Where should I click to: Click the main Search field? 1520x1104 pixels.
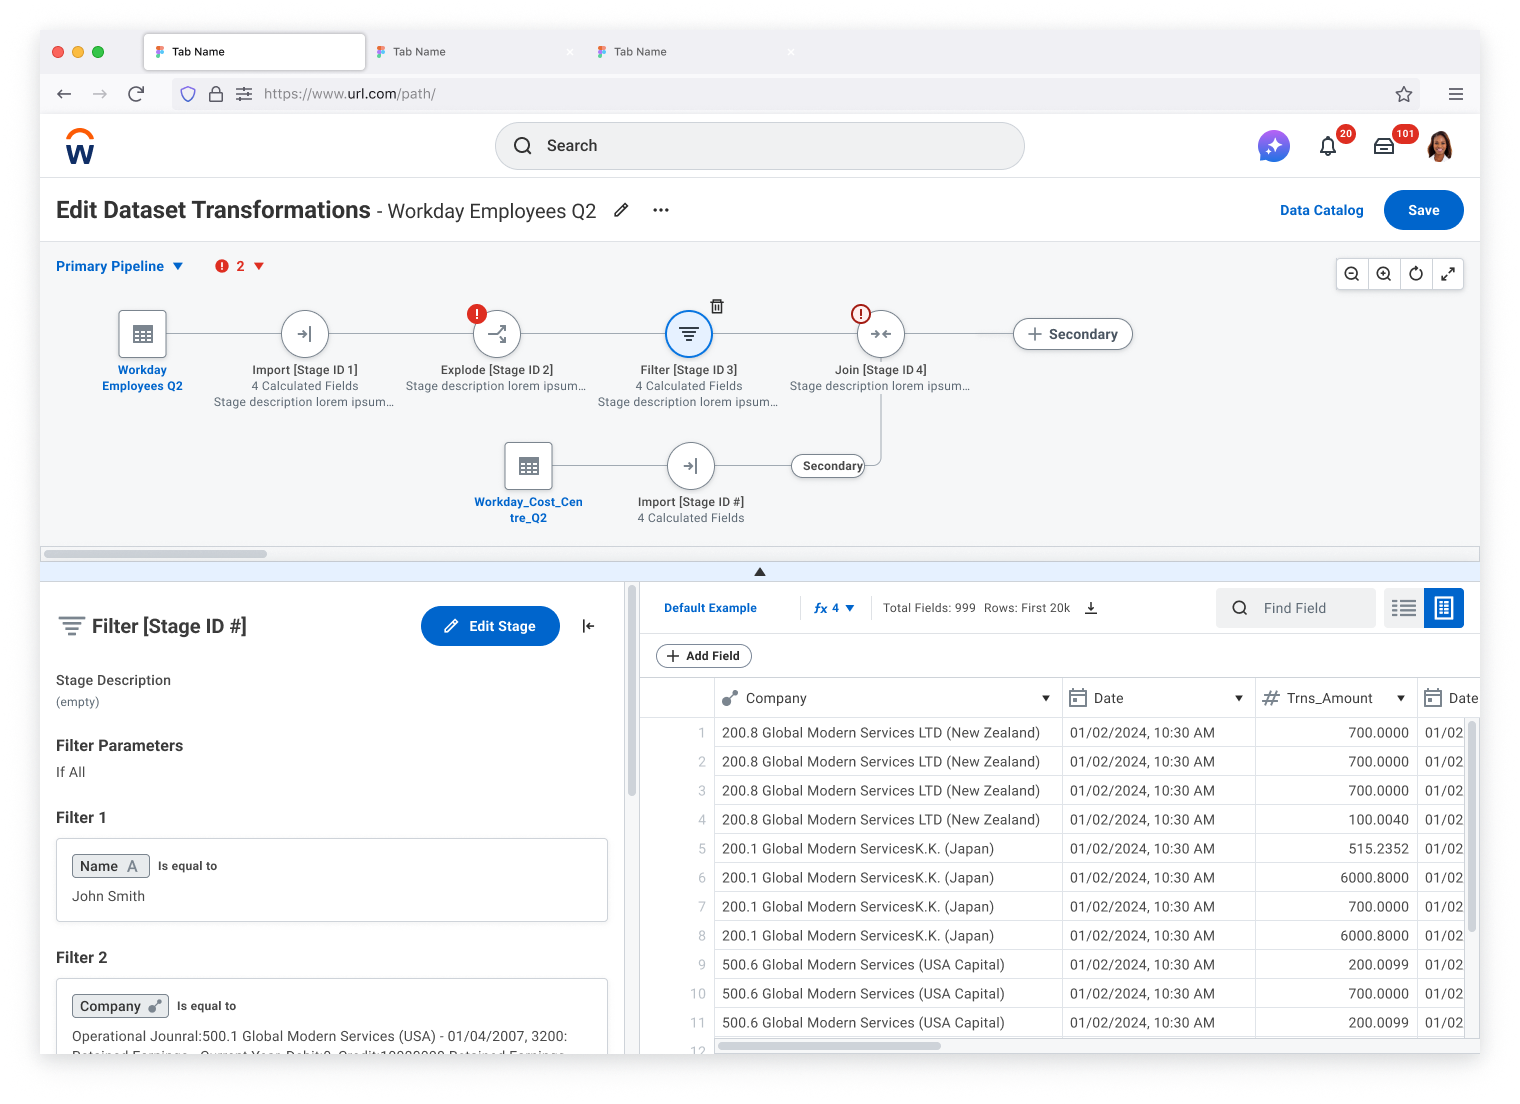click(x=760, y=146)
